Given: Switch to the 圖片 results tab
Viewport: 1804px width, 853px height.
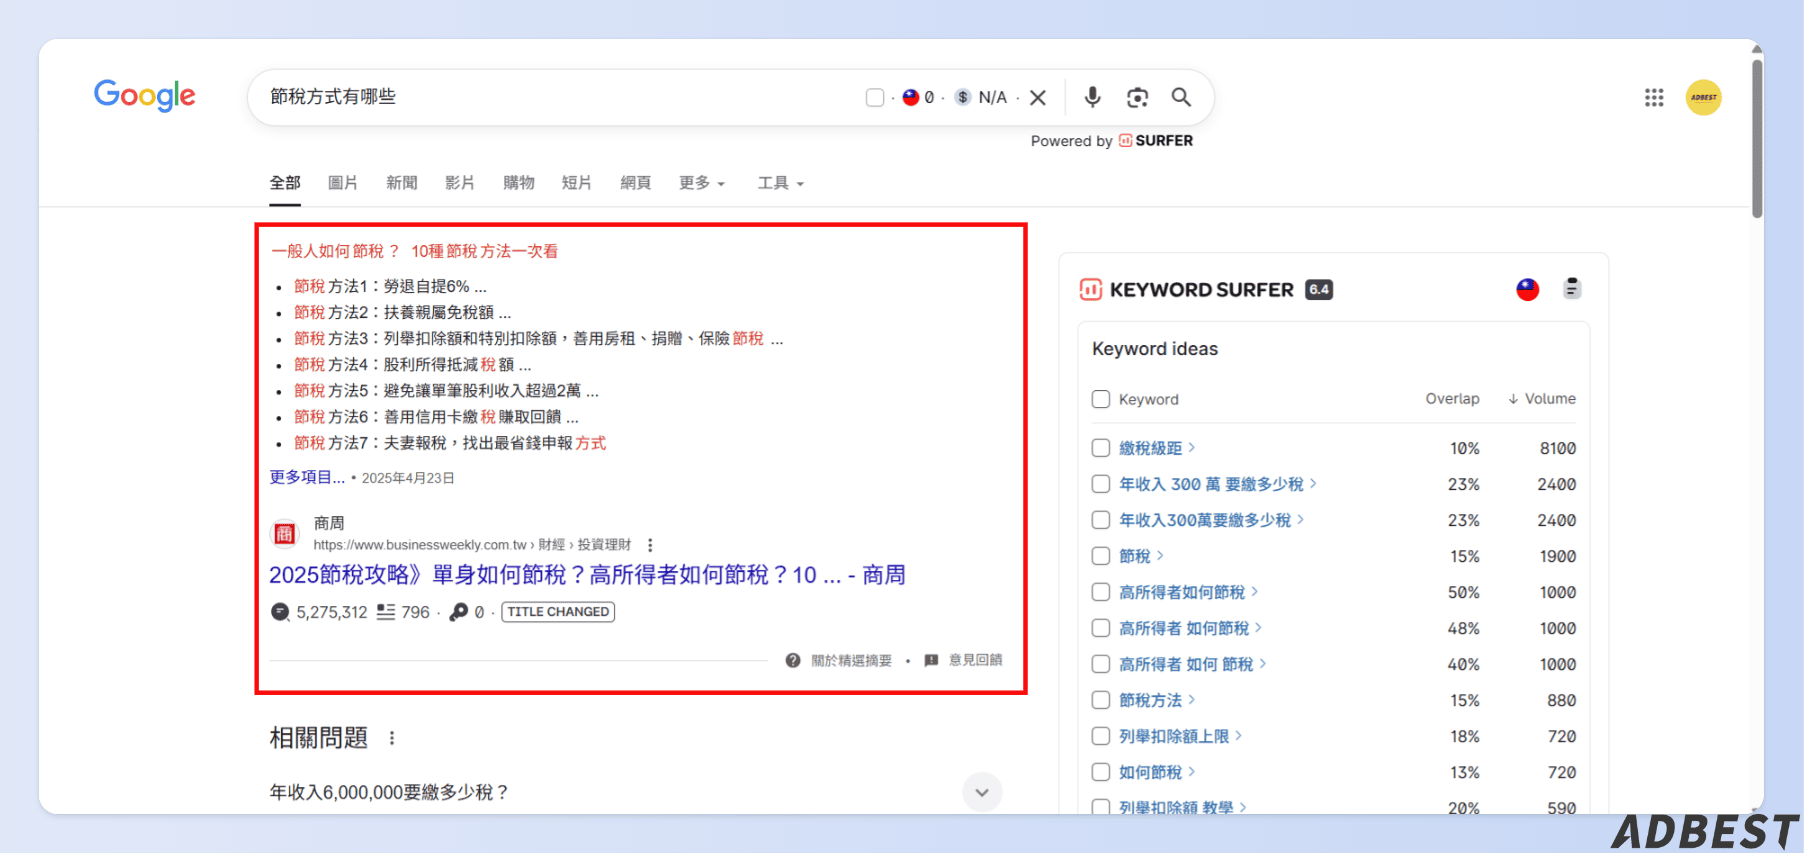Looking at the screenshot, I should (343, 183).
